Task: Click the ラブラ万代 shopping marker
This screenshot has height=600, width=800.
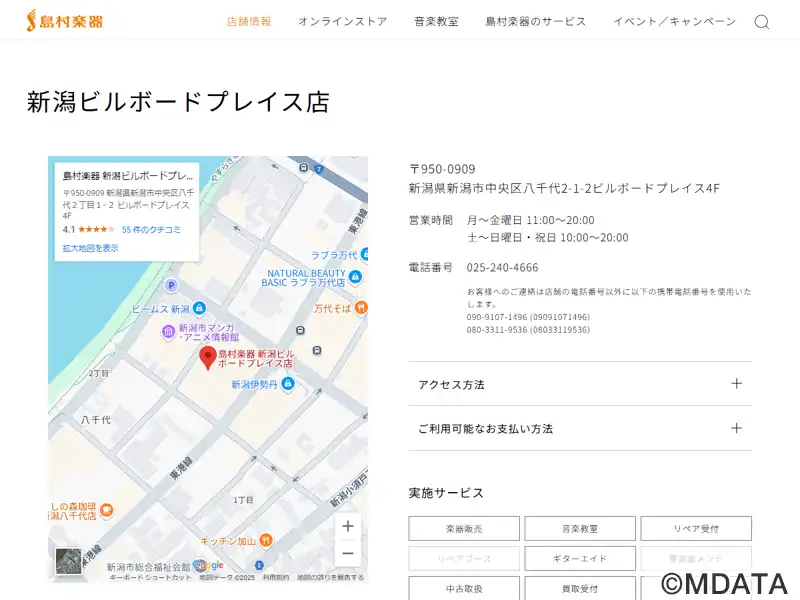Action: pyautogui.click(x=364, y=254)
